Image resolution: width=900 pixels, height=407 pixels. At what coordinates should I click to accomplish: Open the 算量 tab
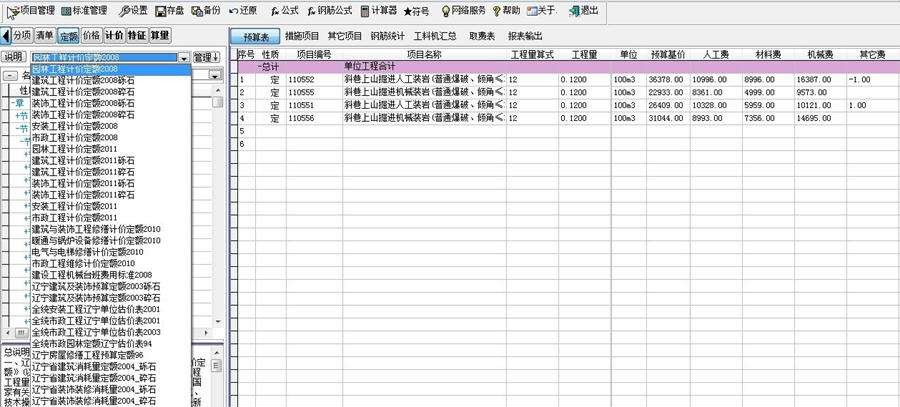click(160, 36)
